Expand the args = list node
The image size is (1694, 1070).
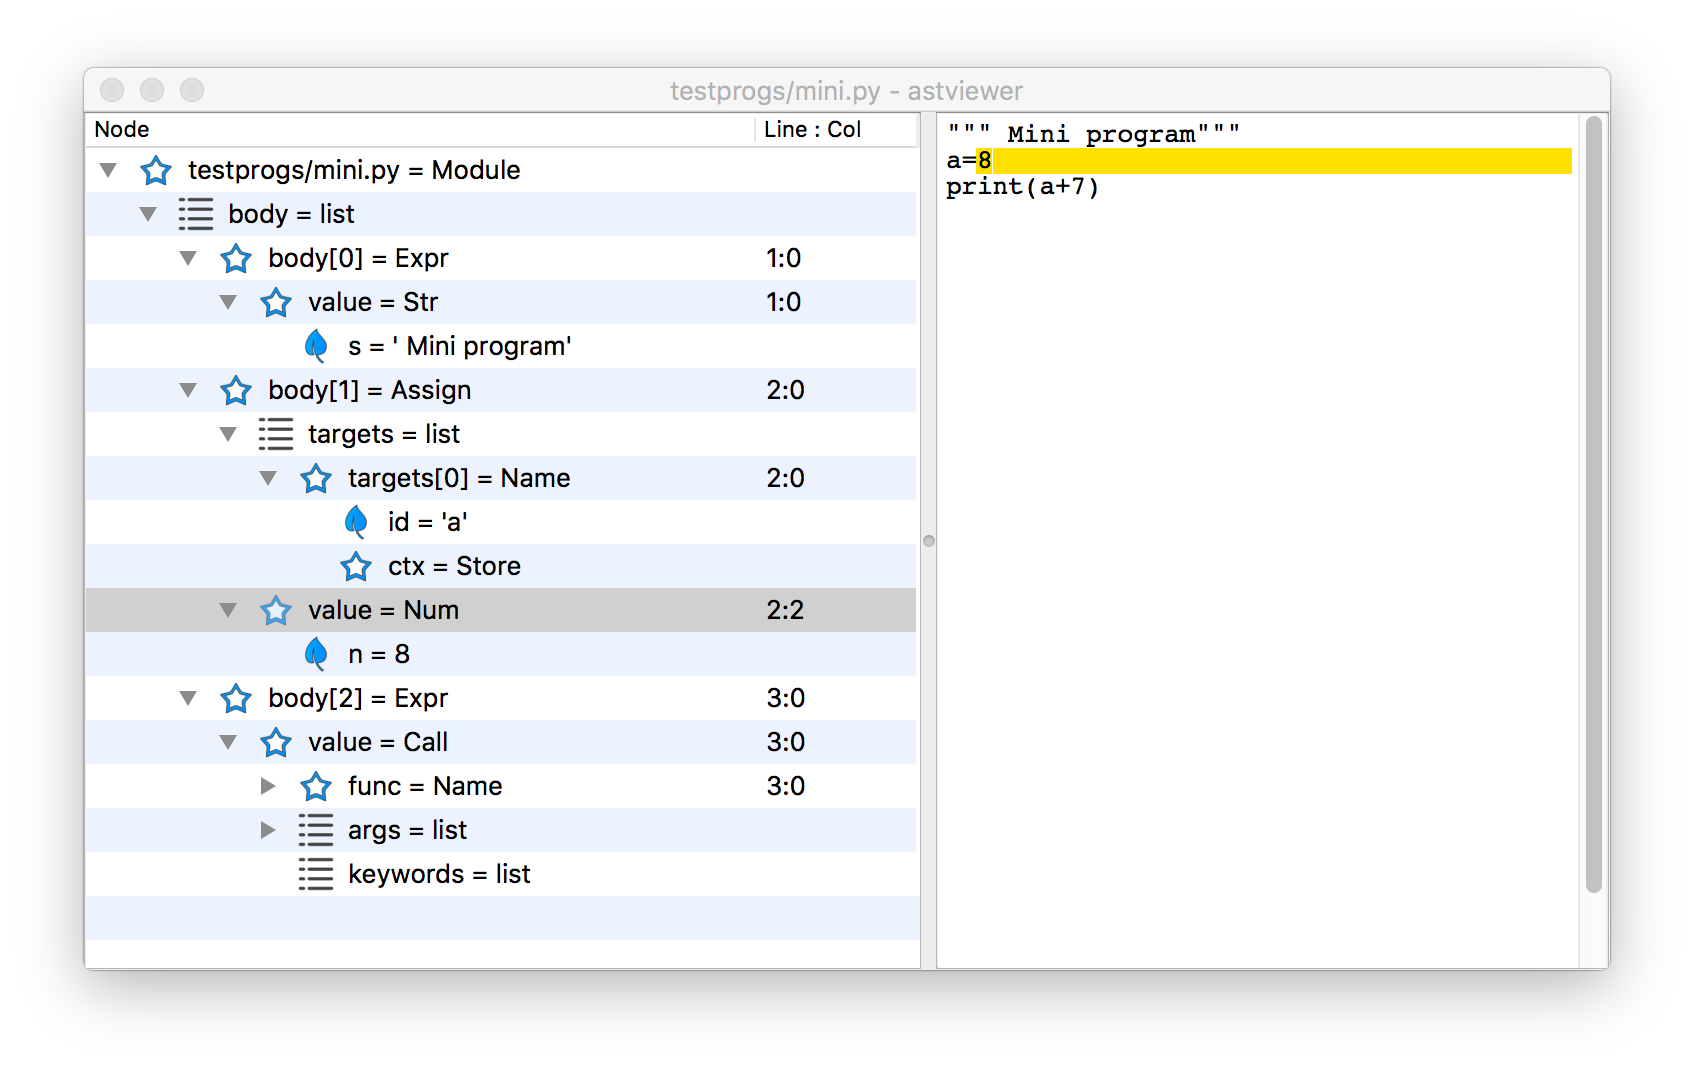268,830
